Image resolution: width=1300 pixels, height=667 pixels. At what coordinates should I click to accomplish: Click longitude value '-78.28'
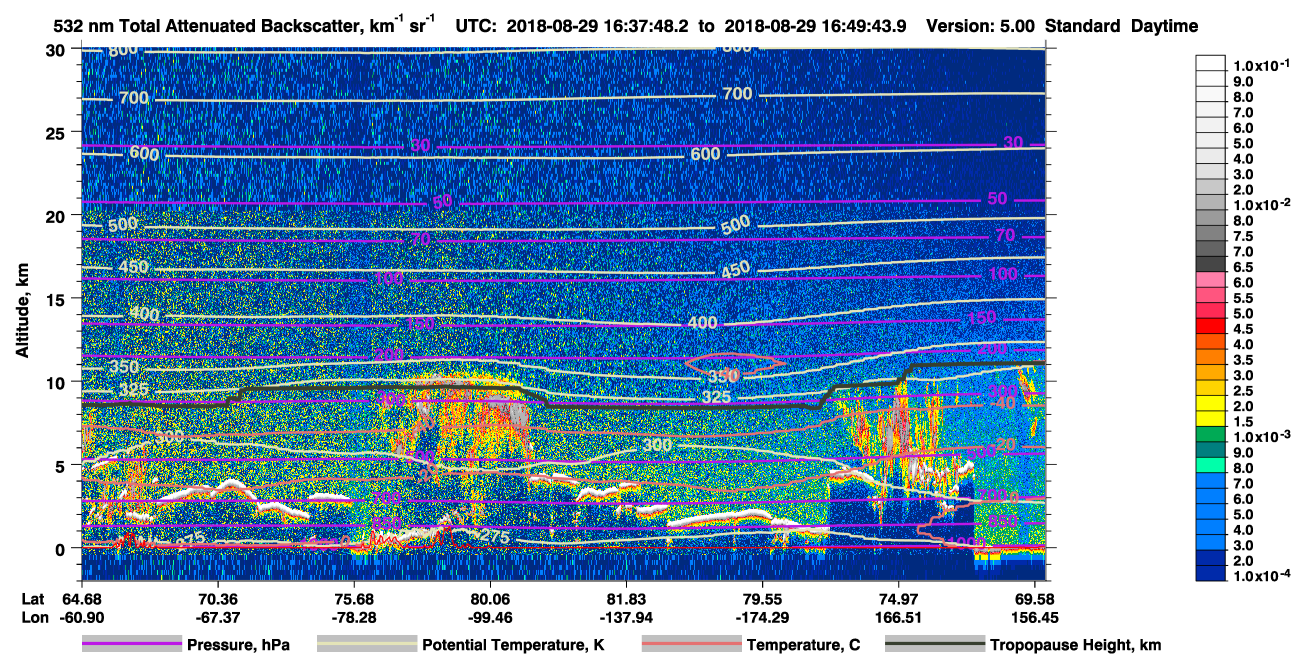tap(354, 617)
